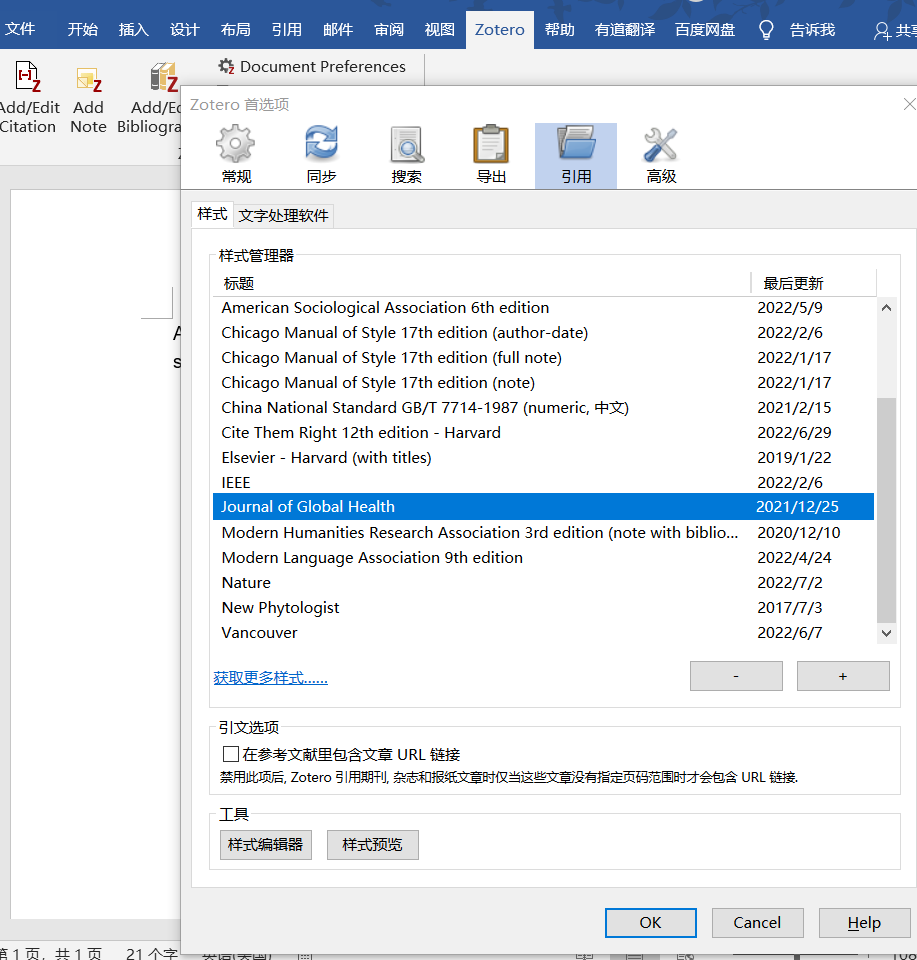Click the 获取更多样式 link
The height and width of the screenshot is (960, 917).
coord(271,678)
